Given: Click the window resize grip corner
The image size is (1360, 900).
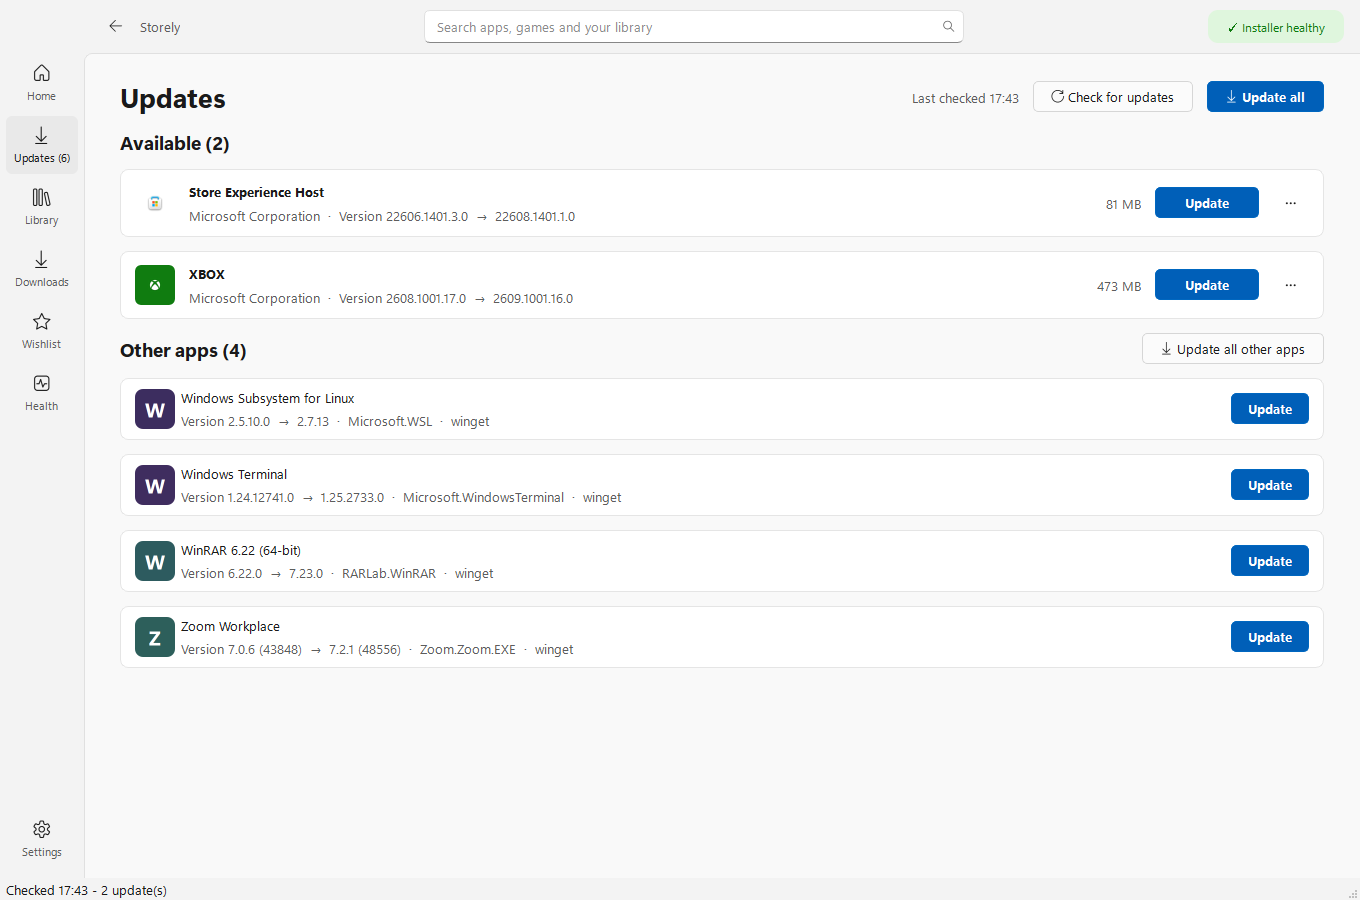Looking at the screenshot, I should 1353,893.
